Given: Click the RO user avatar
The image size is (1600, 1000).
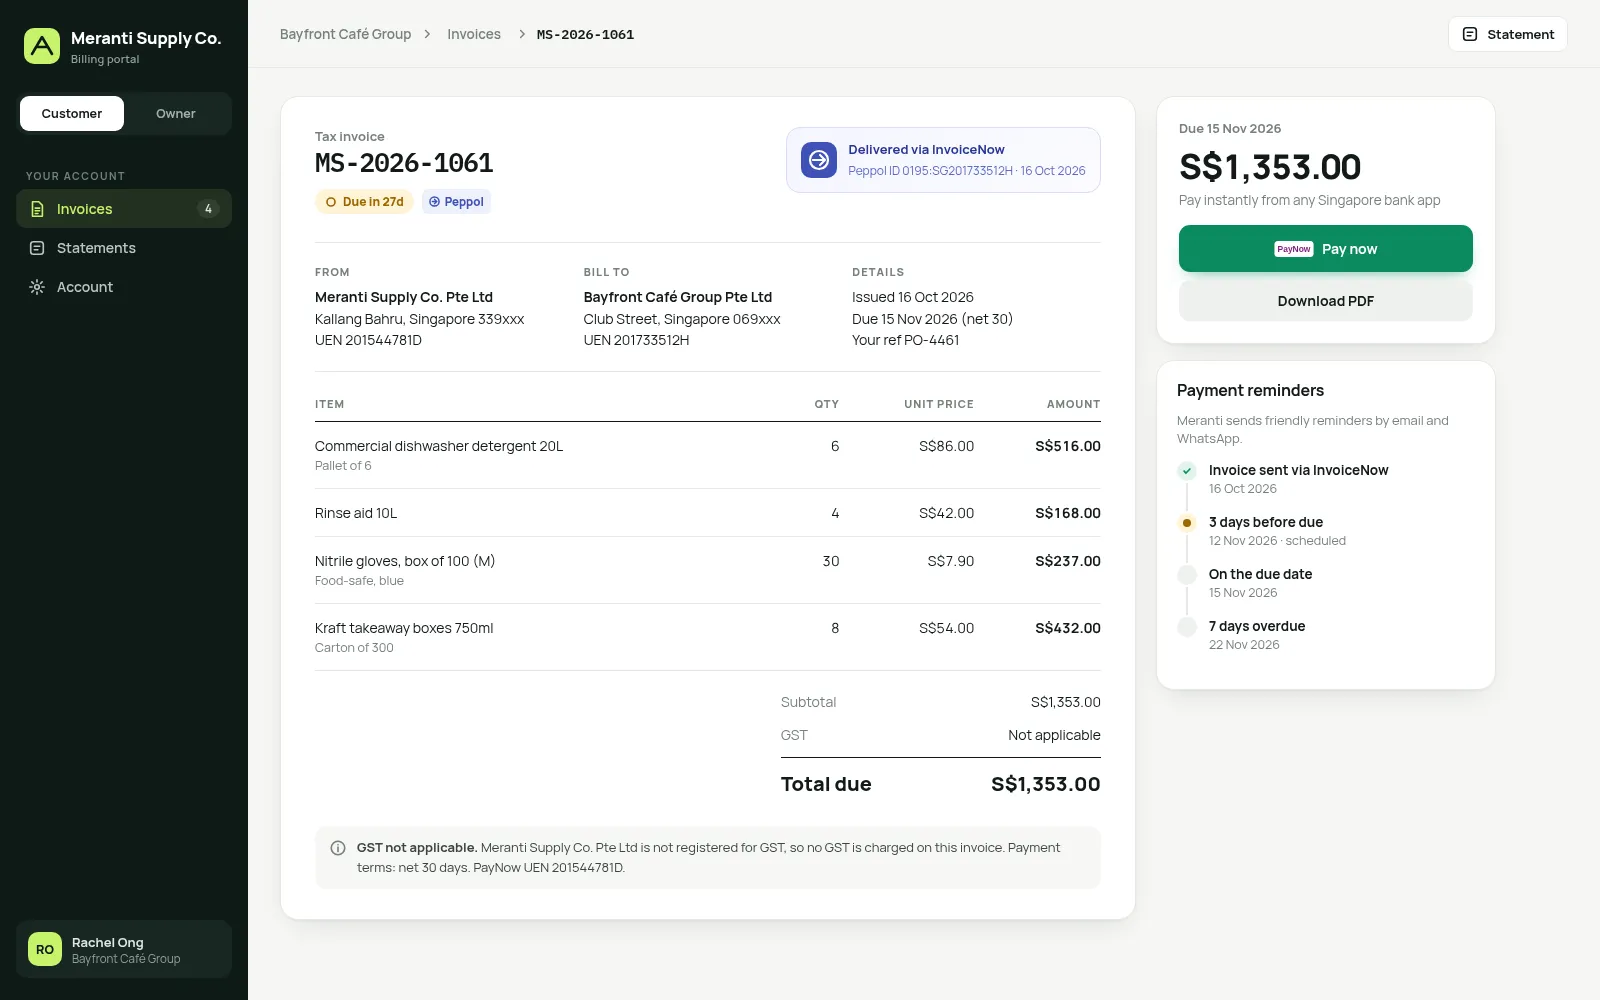Looking at the screenshot, I should pyautogui.click(x=45, y=949).
